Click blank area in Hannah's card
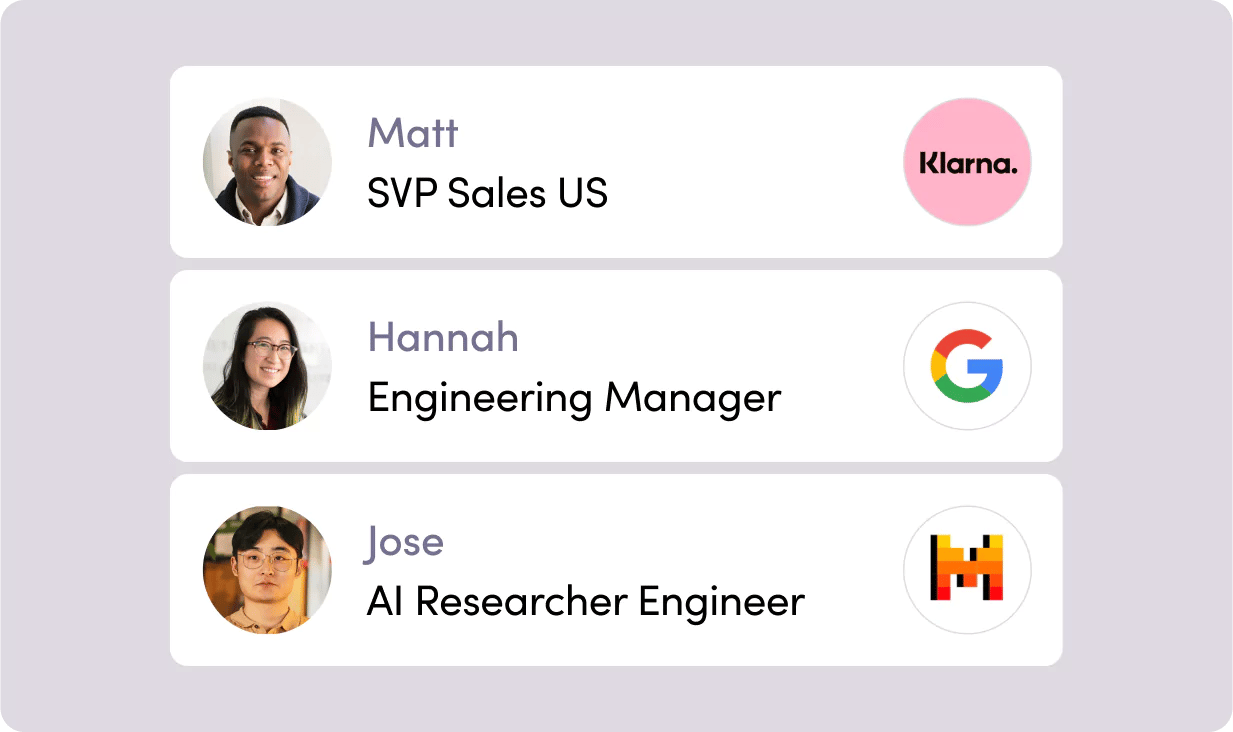 (x=840, y=340)
